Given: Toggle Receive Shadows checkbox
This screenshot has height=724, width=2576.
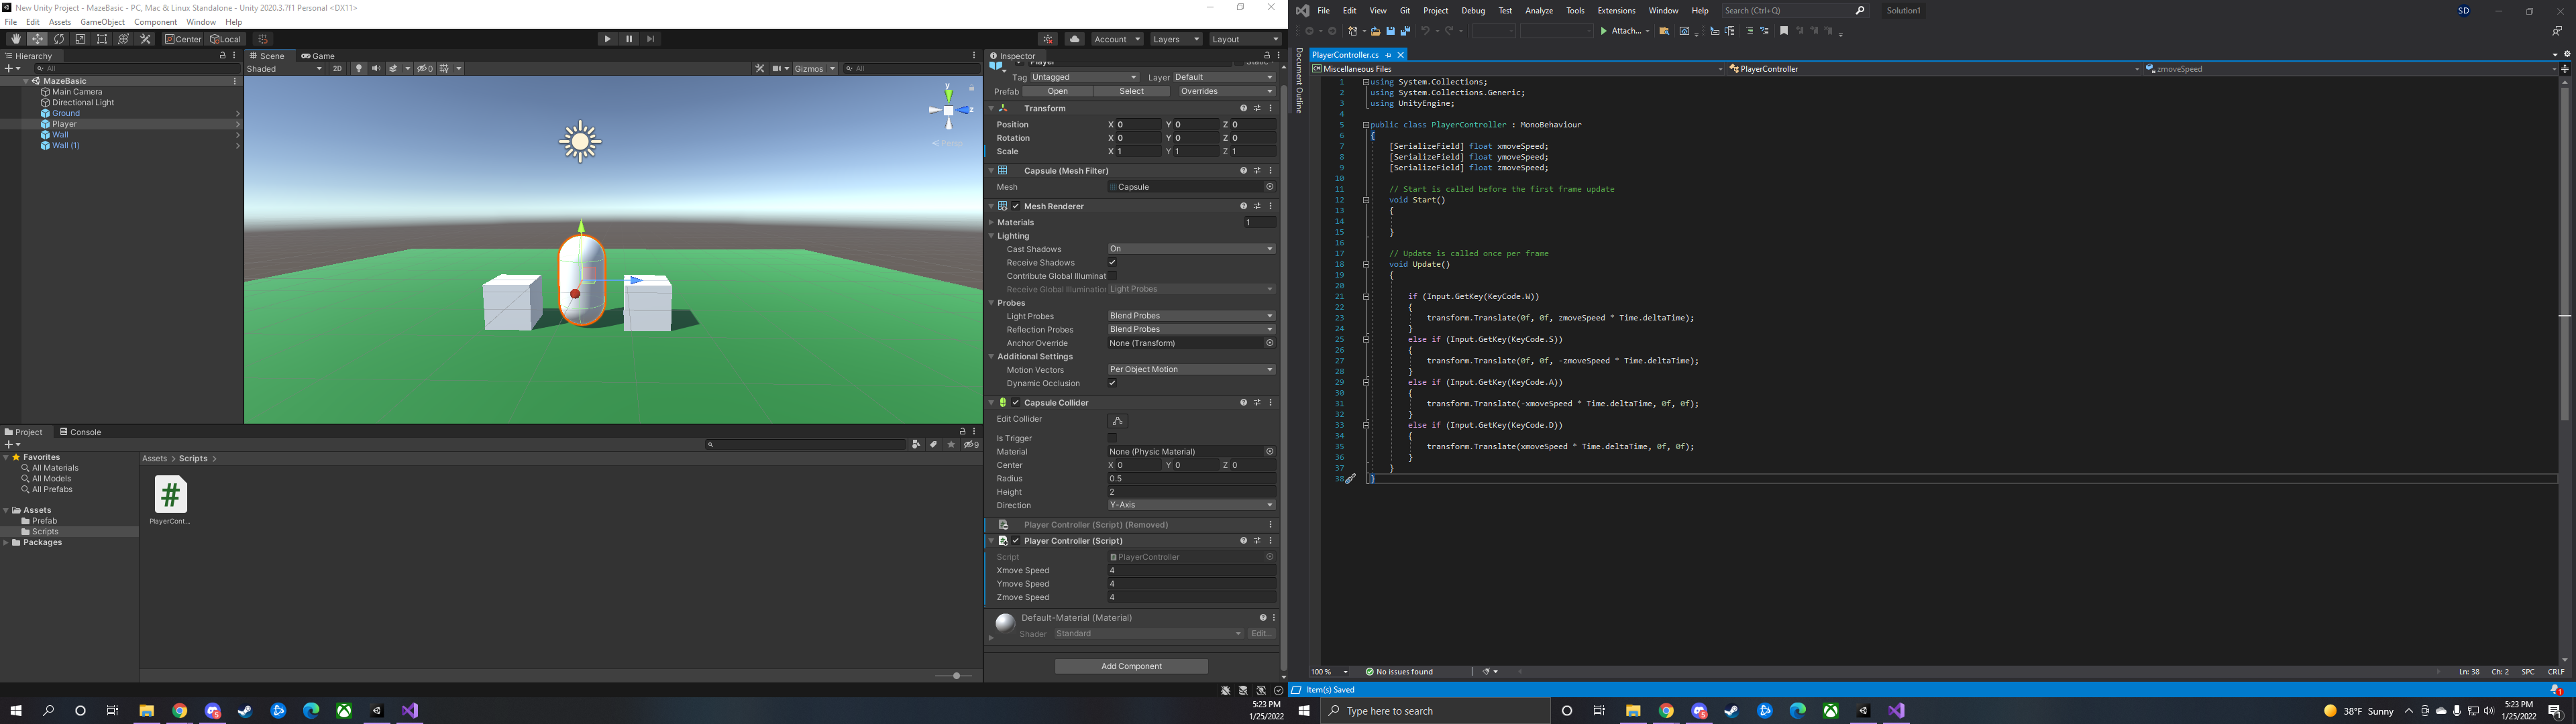Looking at the screenshot, I should click(1112, 262).
